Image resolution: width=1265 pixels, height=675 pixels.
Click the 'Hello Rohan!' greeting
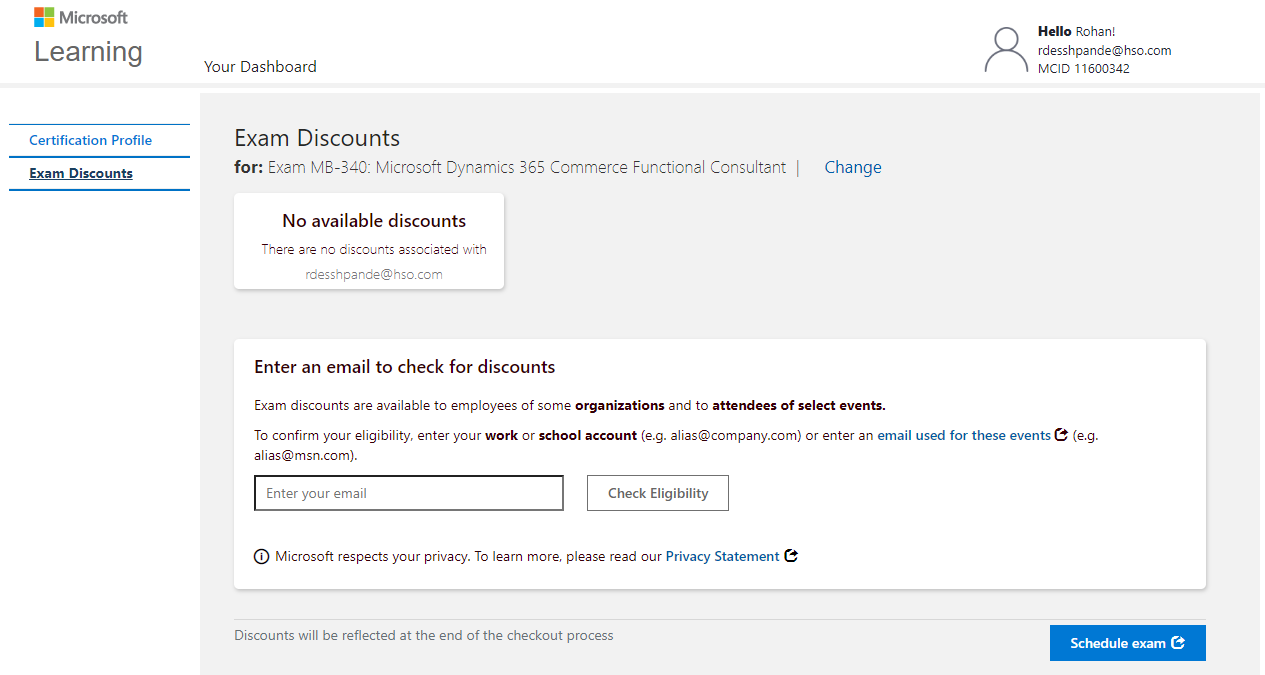[1077, 32]
